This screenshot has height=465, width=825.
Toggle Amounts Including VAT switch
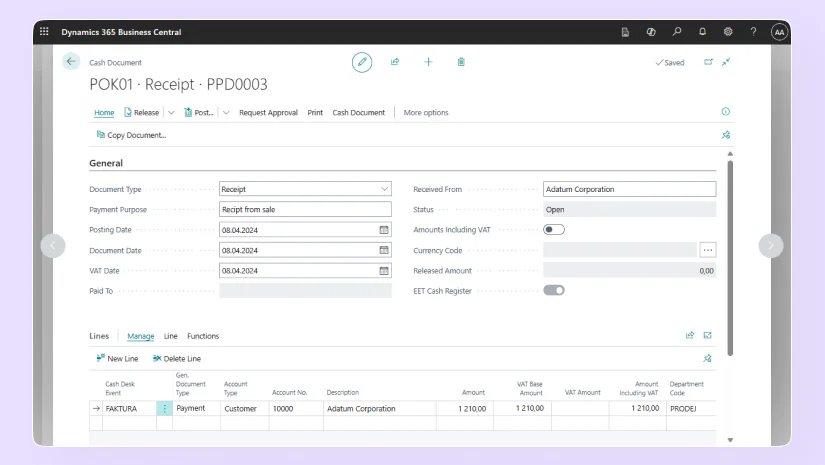554,230
